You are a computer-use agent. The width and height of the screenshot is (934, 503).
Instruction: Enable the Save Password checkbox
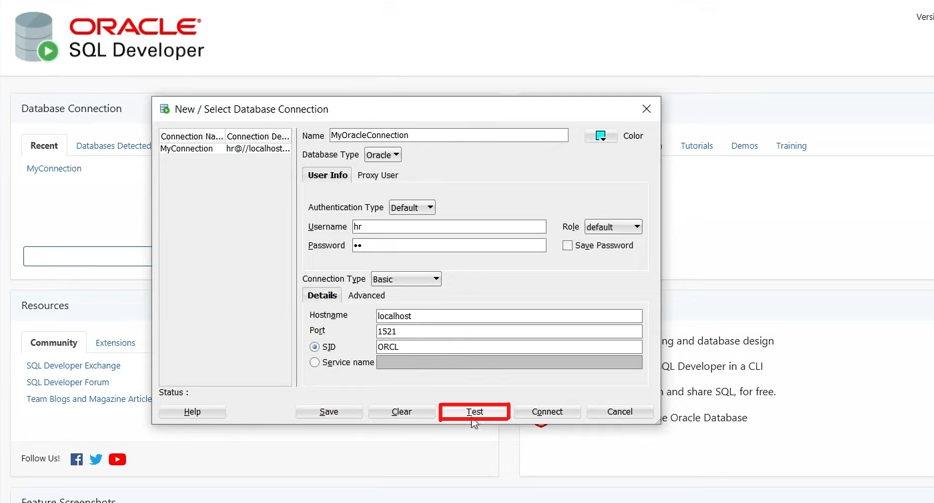coord(567,245)
